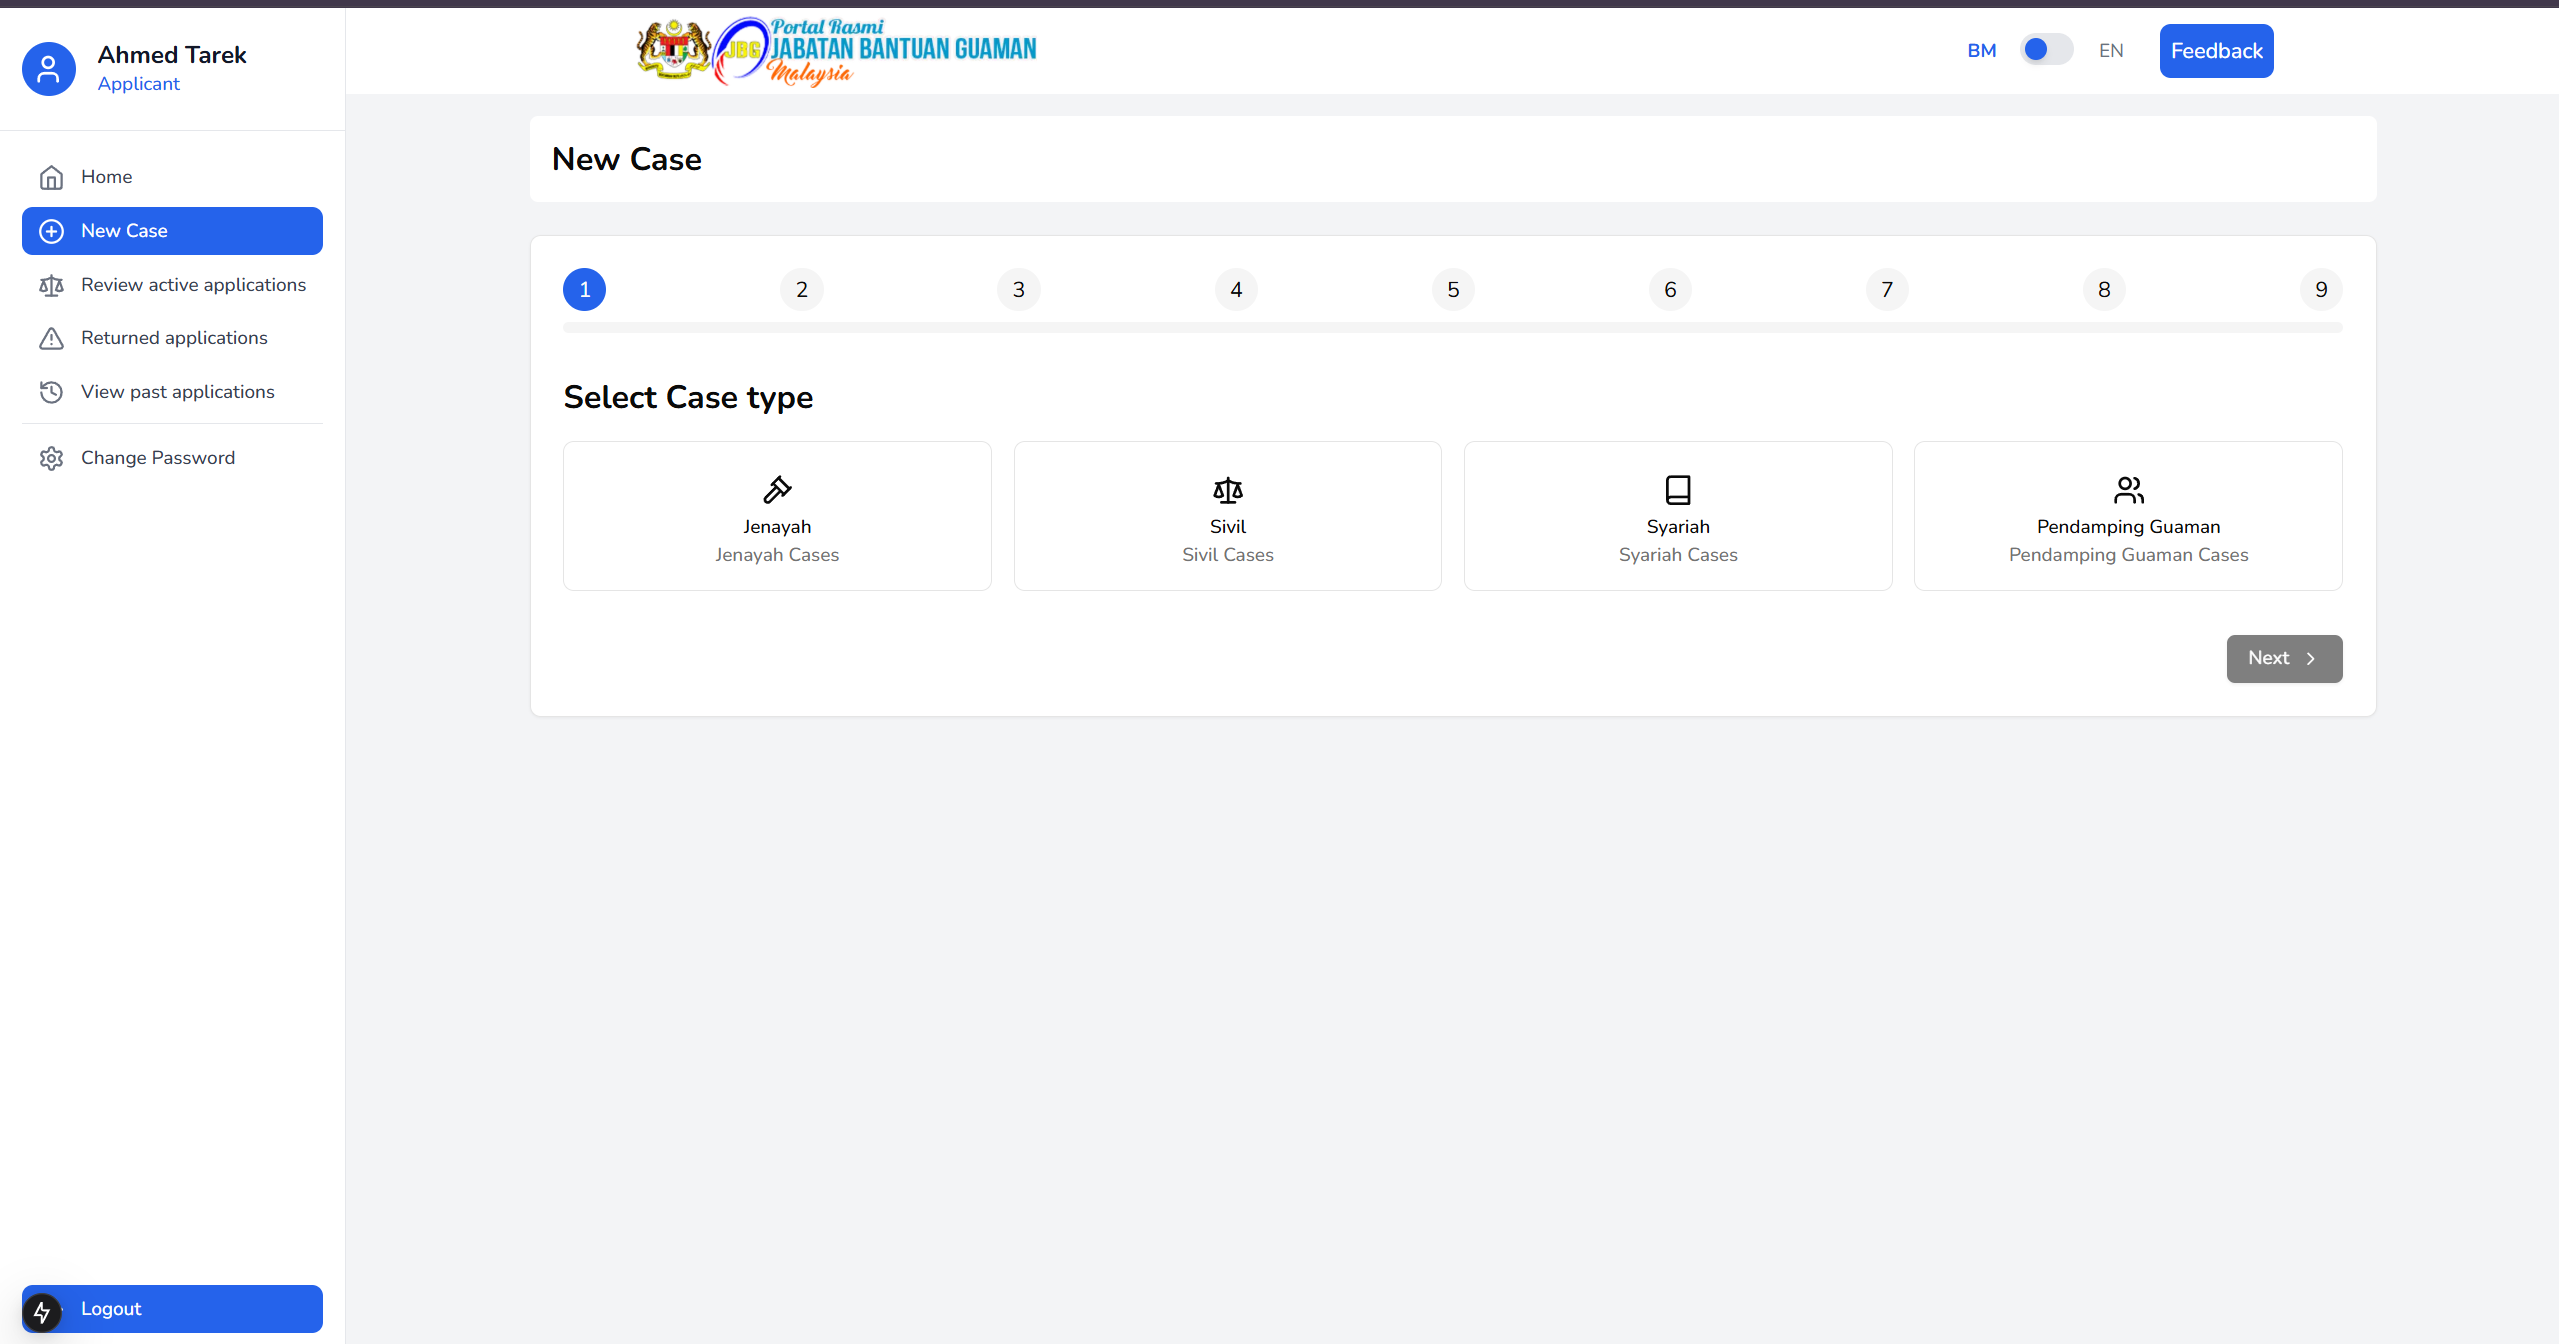Open View past applications menu item
The height and width of the screenshot is (1344, 2559).
coord(177,392)
